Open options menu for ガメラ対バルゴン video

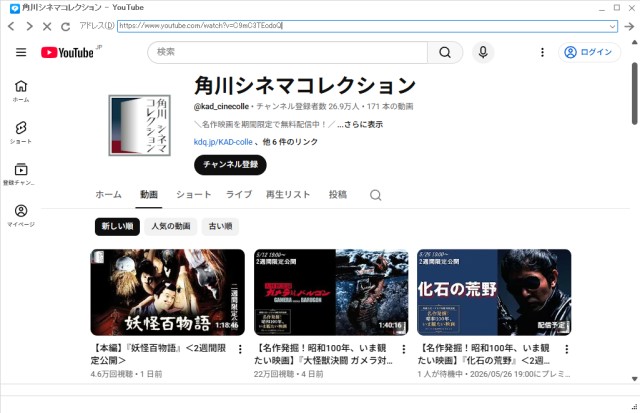(x=404, y=349)
